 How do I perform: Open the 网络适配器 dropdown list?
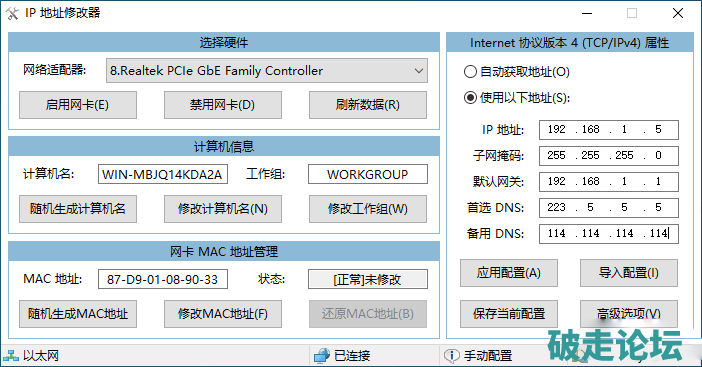(267, 71)
